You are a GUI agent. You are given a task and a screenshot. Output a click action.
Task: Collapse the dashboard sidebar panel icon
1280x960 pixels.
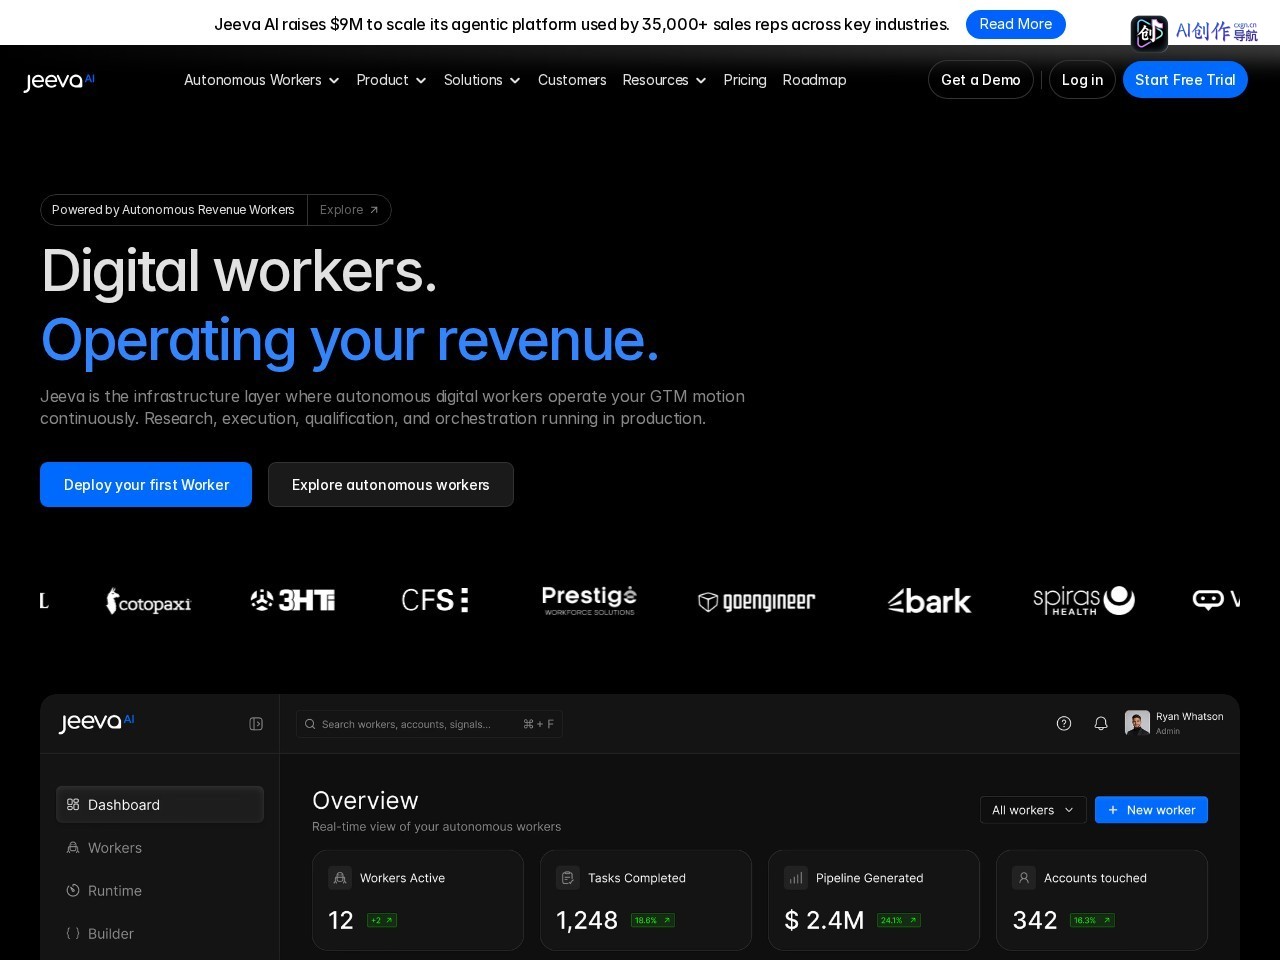tap(256, 724)
